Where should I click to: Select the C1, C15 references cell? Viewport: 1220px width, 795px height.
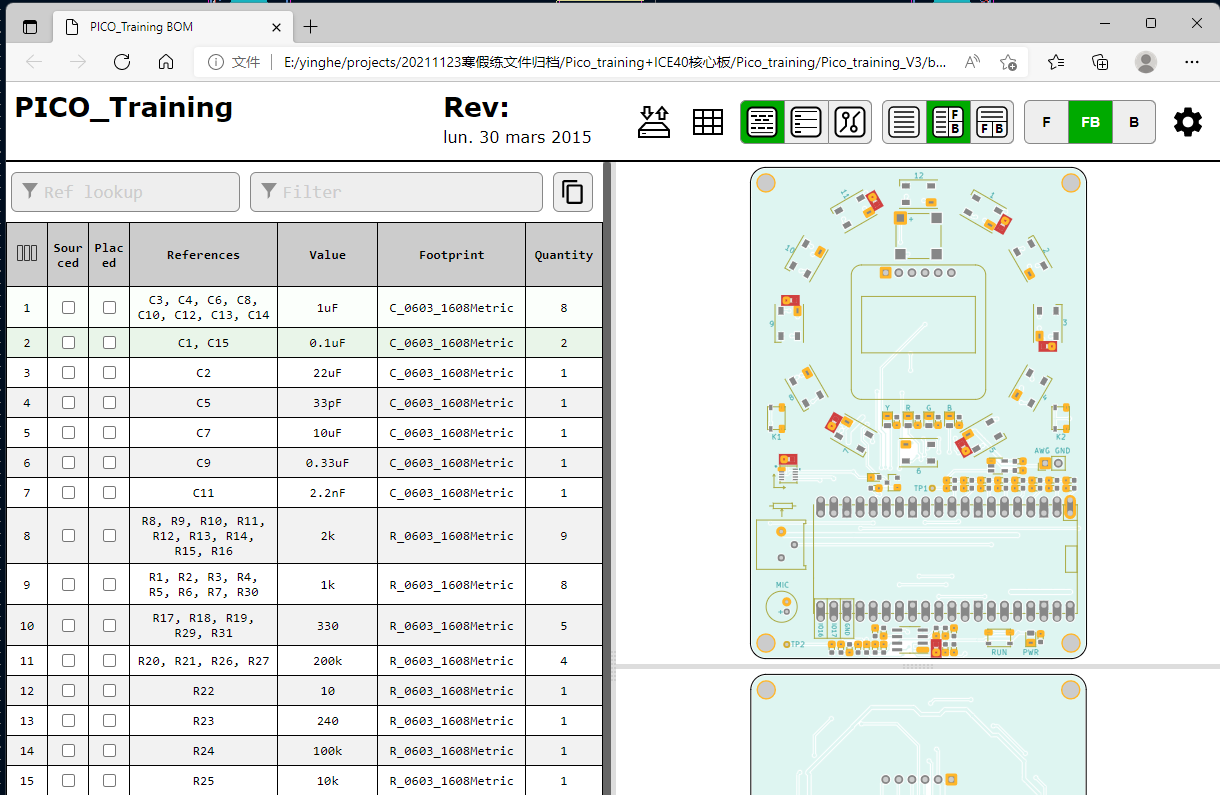pos(203,342)
